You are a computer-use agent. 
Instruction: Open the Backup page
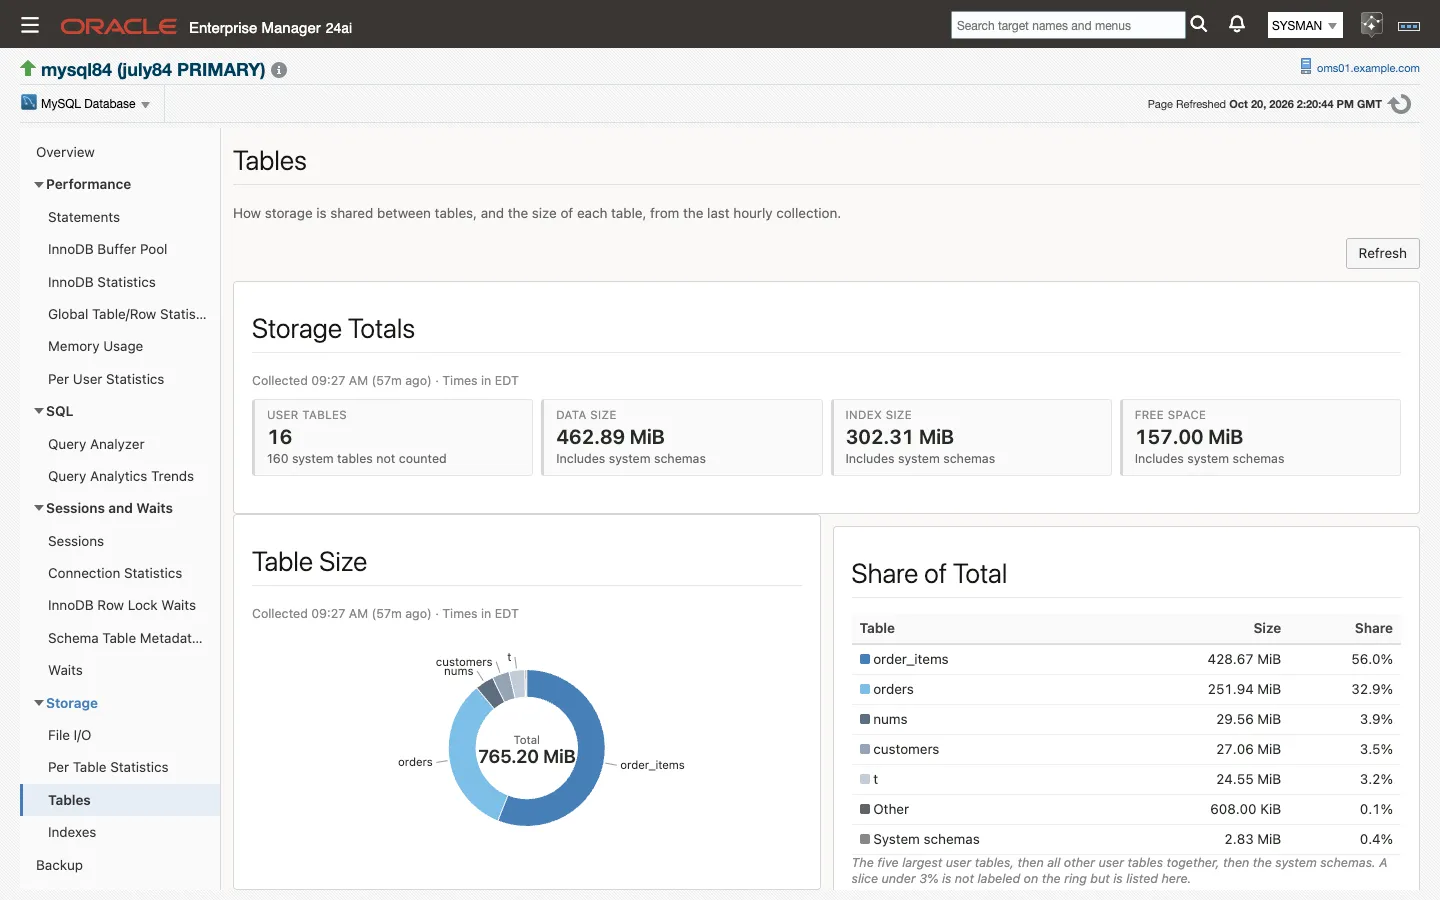(59, 865)
